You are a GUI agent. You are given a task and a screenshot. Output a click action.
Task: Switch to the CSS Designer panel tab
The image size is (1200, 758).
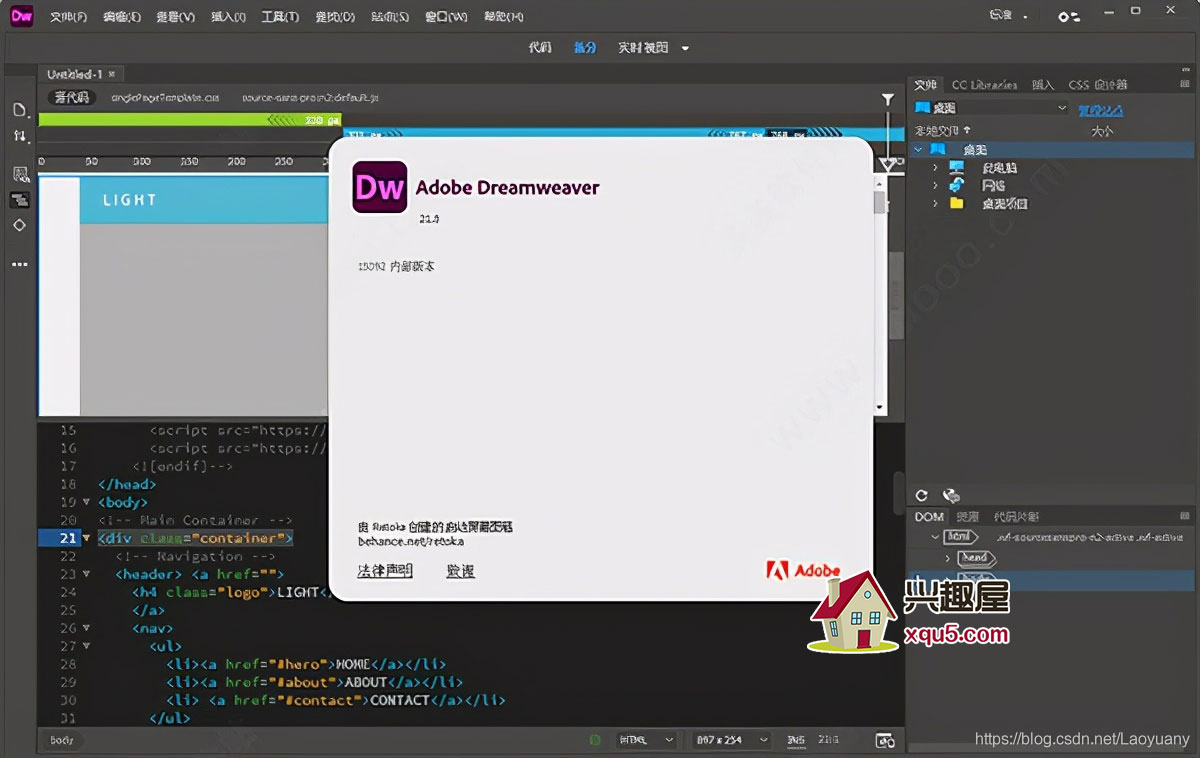(x=1098, y=85)
